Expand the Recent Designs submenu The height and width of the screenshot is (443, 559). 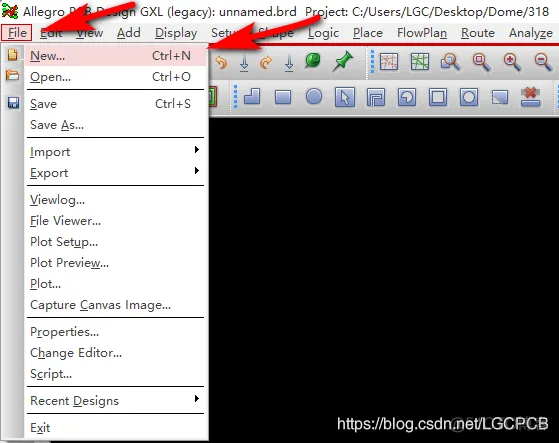[x=116, y=400]
